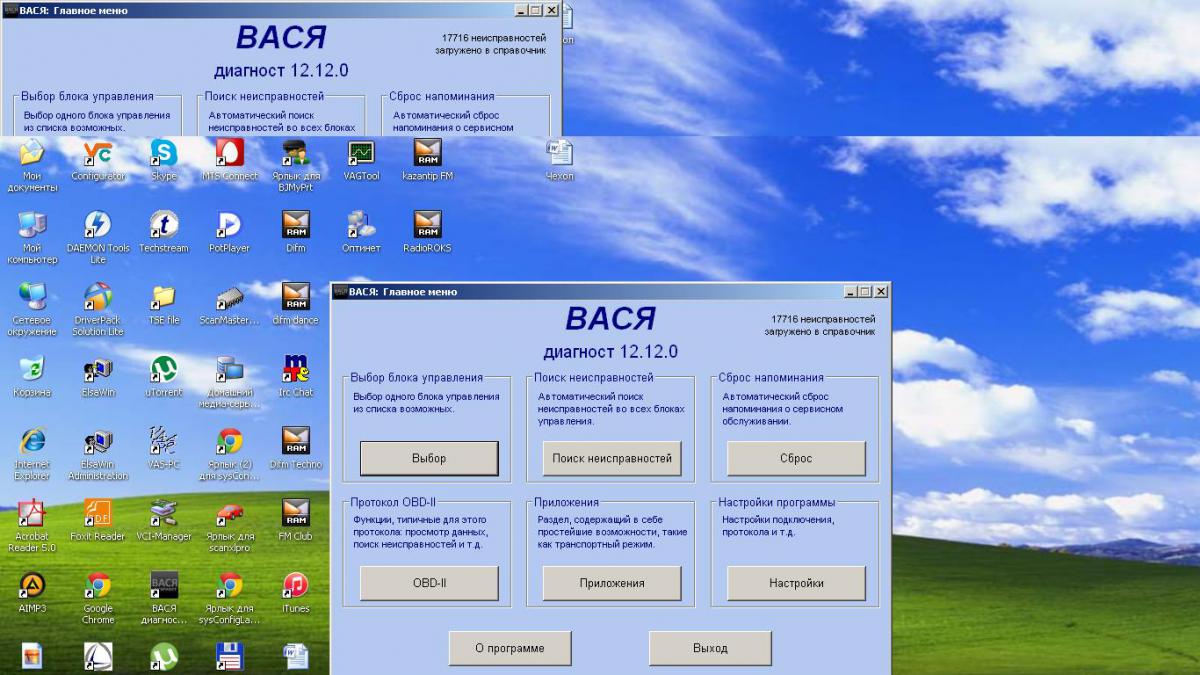Click the Сброс service reminder button
The image size is (1200, 675).
796,458
